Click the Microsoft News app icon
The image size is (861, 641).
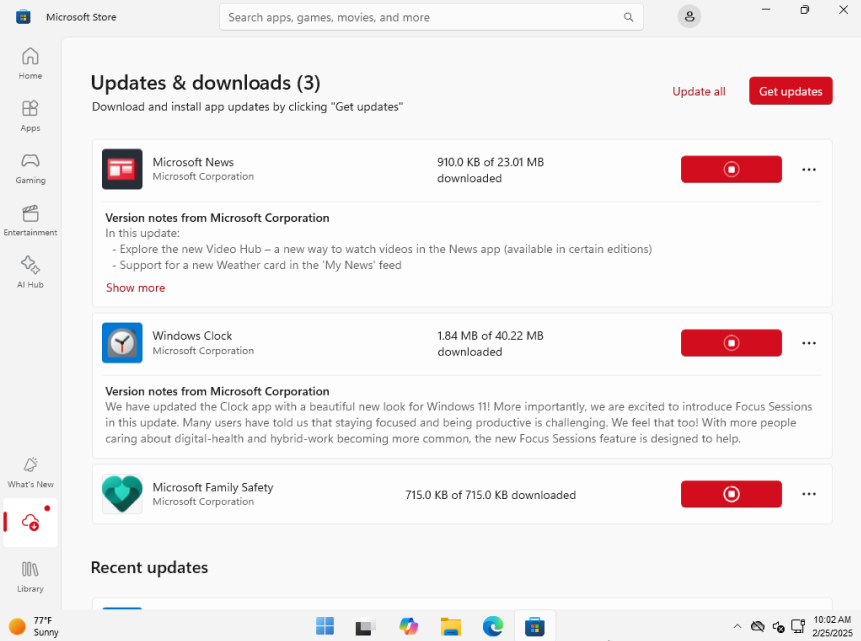coord(122,169)
